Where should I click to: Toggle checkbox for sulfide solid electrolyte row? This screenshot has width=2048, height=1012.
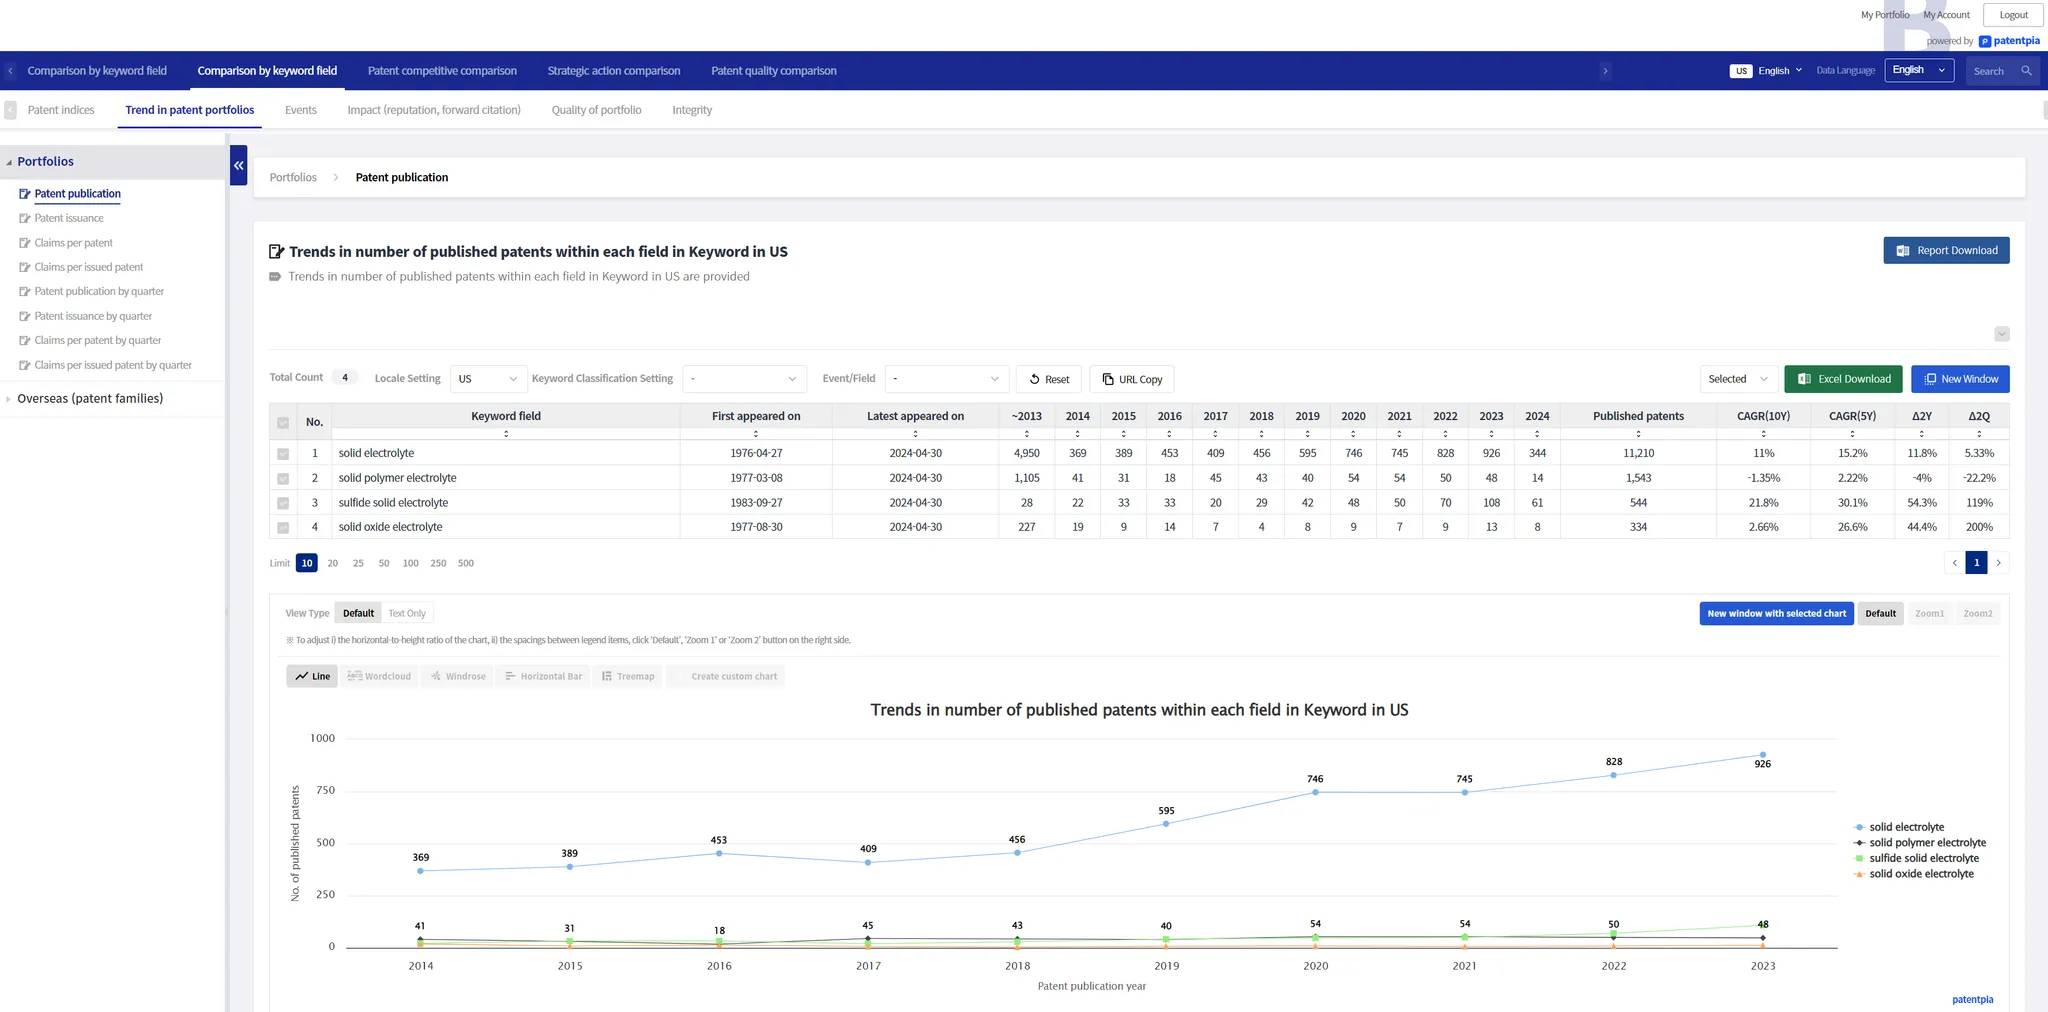(x=283, y=503)
